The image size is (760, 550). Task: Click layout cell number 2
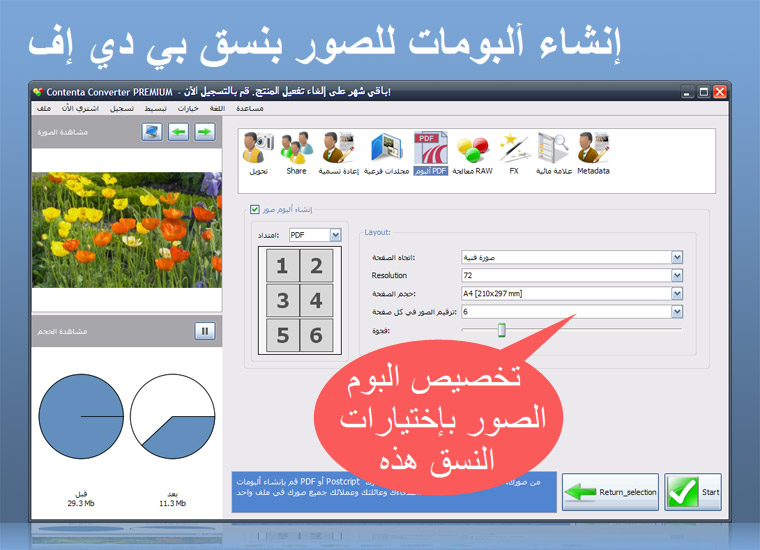317,266
